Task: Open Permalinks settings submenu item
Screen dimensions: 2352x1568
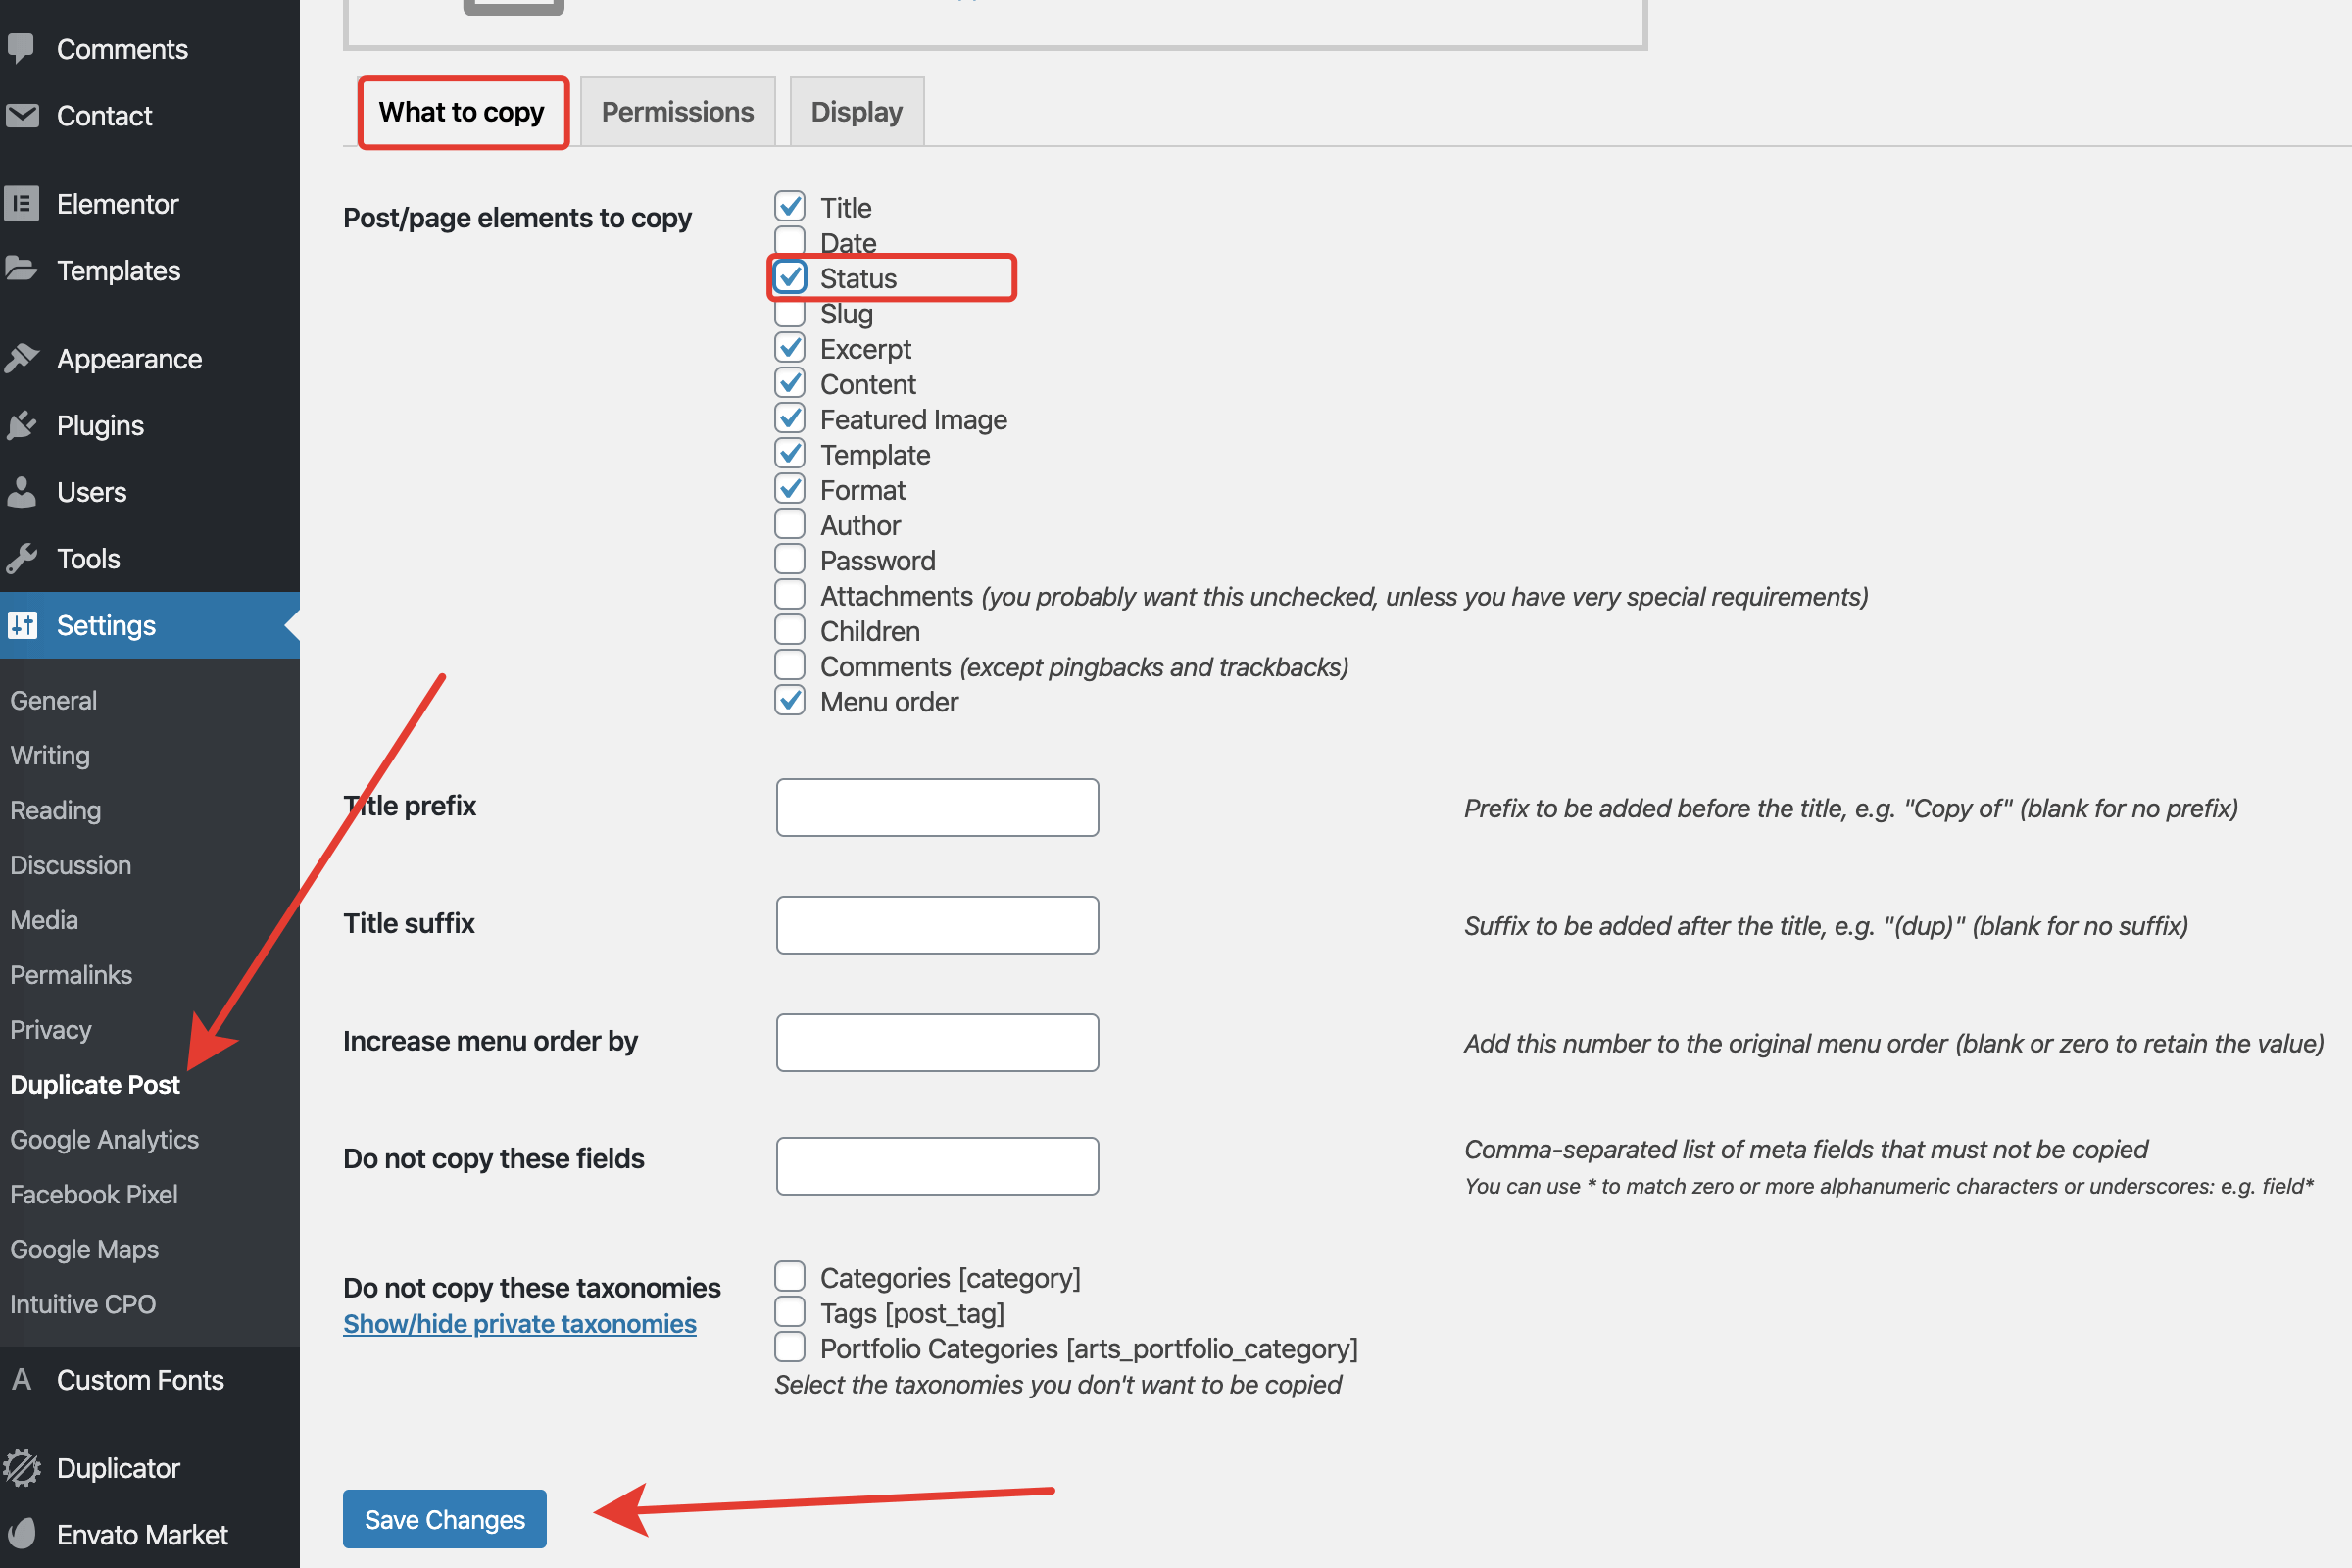Action: pos(71,974)
